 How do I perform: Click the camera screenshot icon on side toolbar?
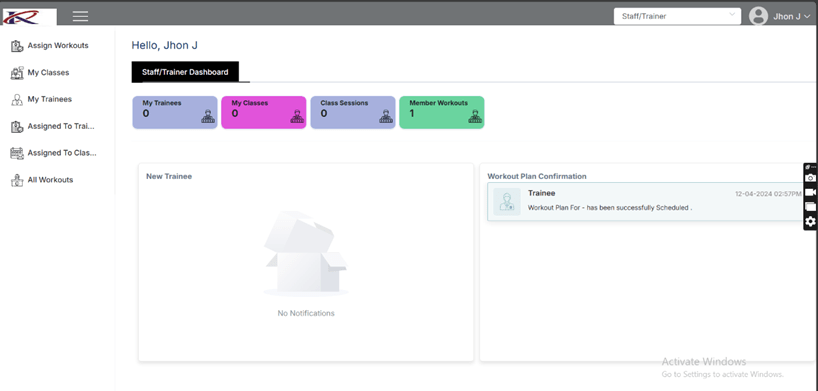[x=810, y=178]
